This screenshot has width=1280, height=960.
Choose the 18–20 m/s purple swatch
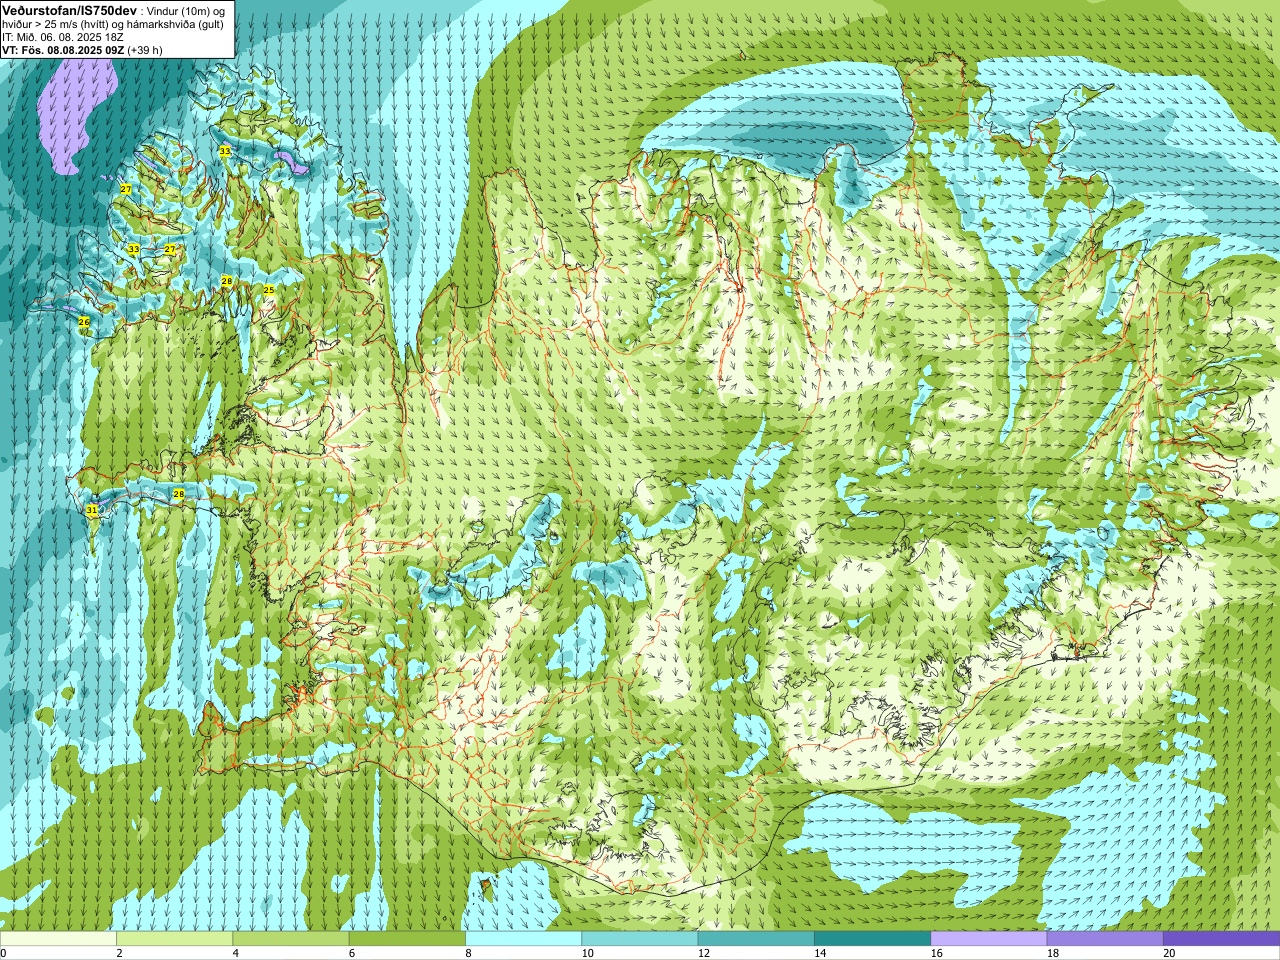(1105, 939)
